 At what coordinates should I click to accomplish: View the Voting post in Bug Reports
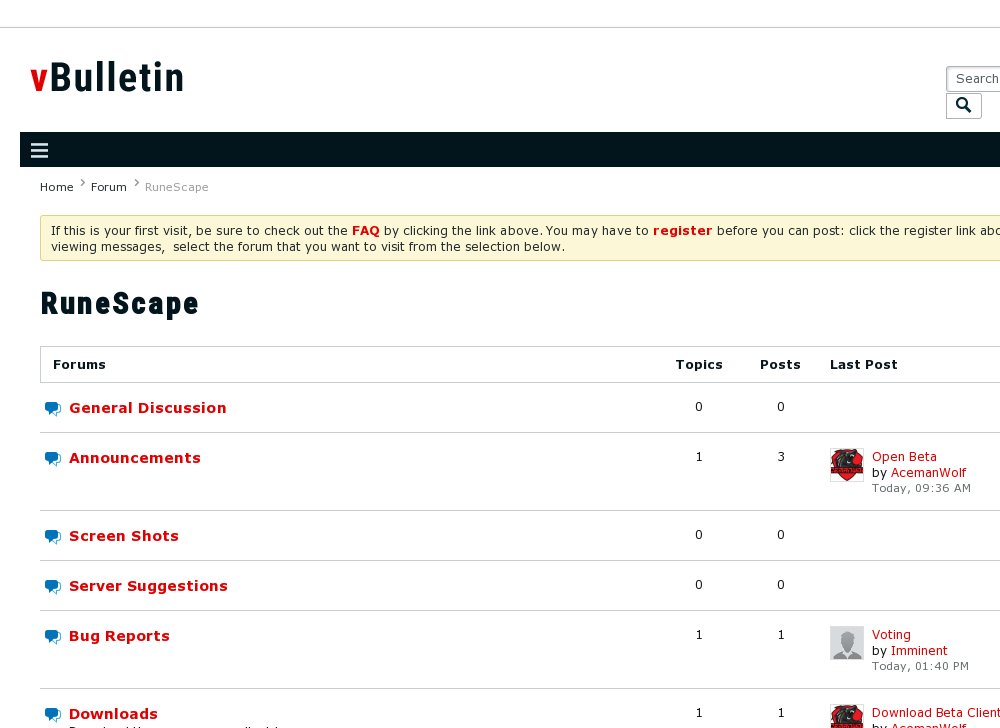(891, 635)
